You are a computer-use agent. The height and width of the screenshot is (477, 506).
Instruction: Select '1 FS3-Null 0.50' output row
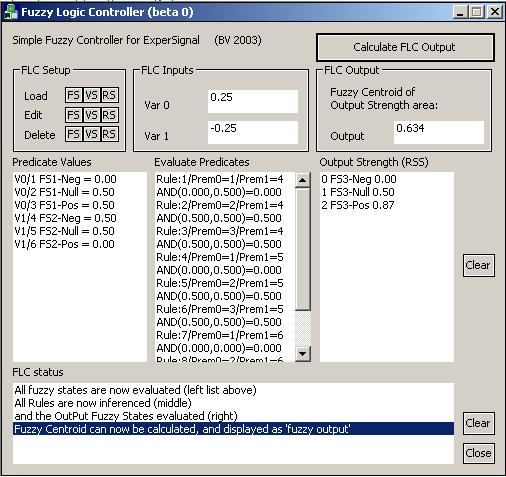[x=387, y=192]
